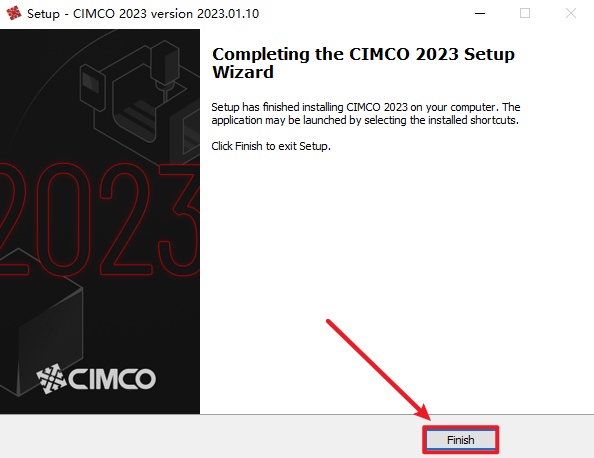Image resolution: width=594 pixels, height=458 pixels.
Task: Click the grey footer bar left of Finish
Action: (211, 436)
